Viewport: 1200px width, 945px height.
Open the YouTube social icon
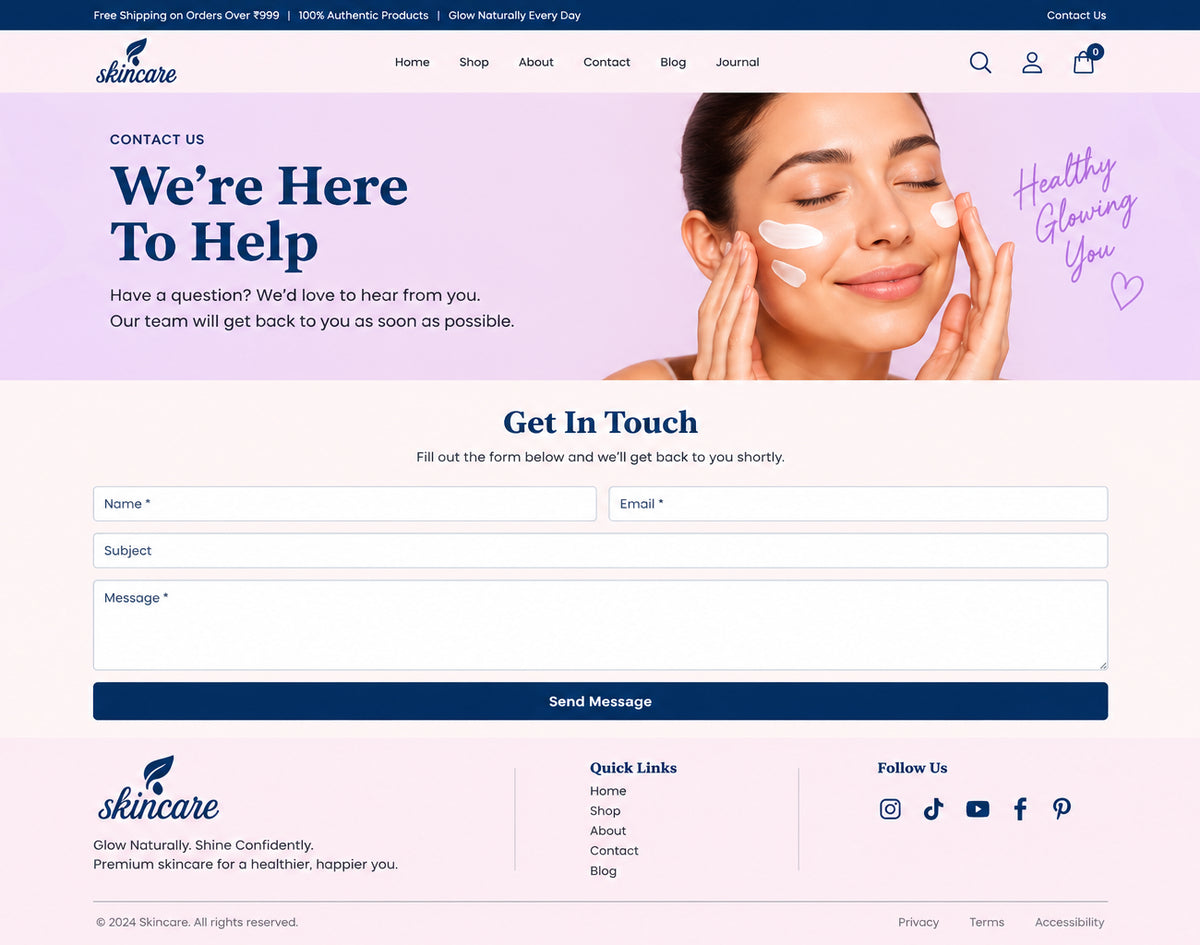pyautogui.click(x=978, y=809)
